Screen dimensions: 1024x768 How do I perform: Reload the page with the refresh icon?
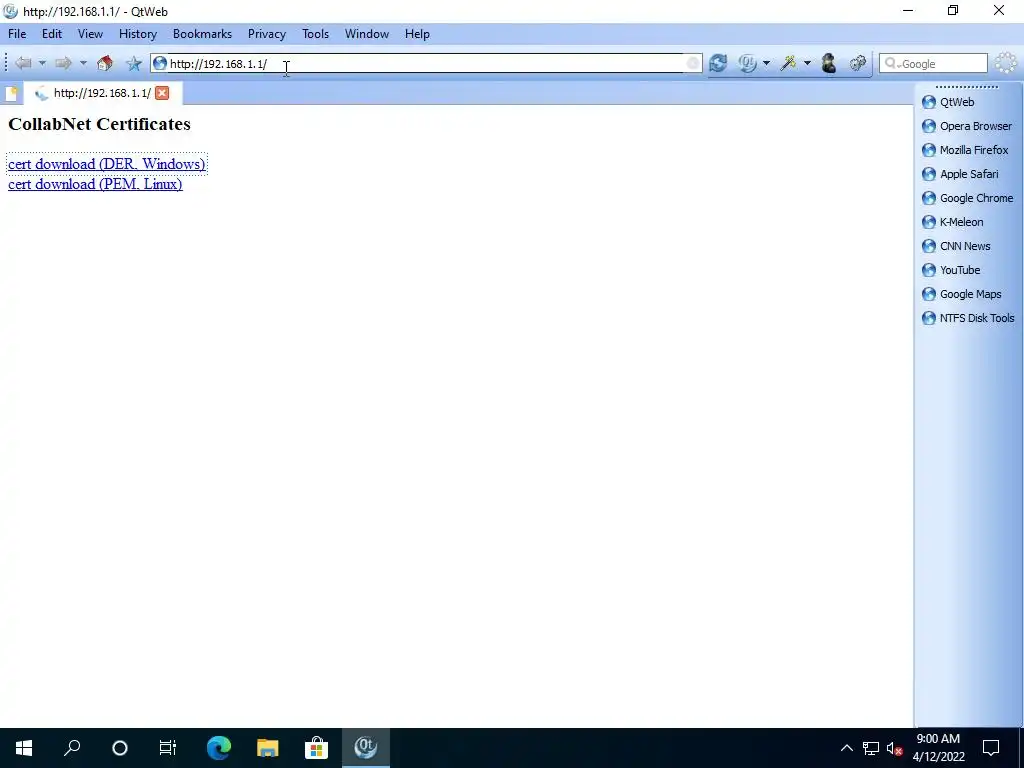718,63
